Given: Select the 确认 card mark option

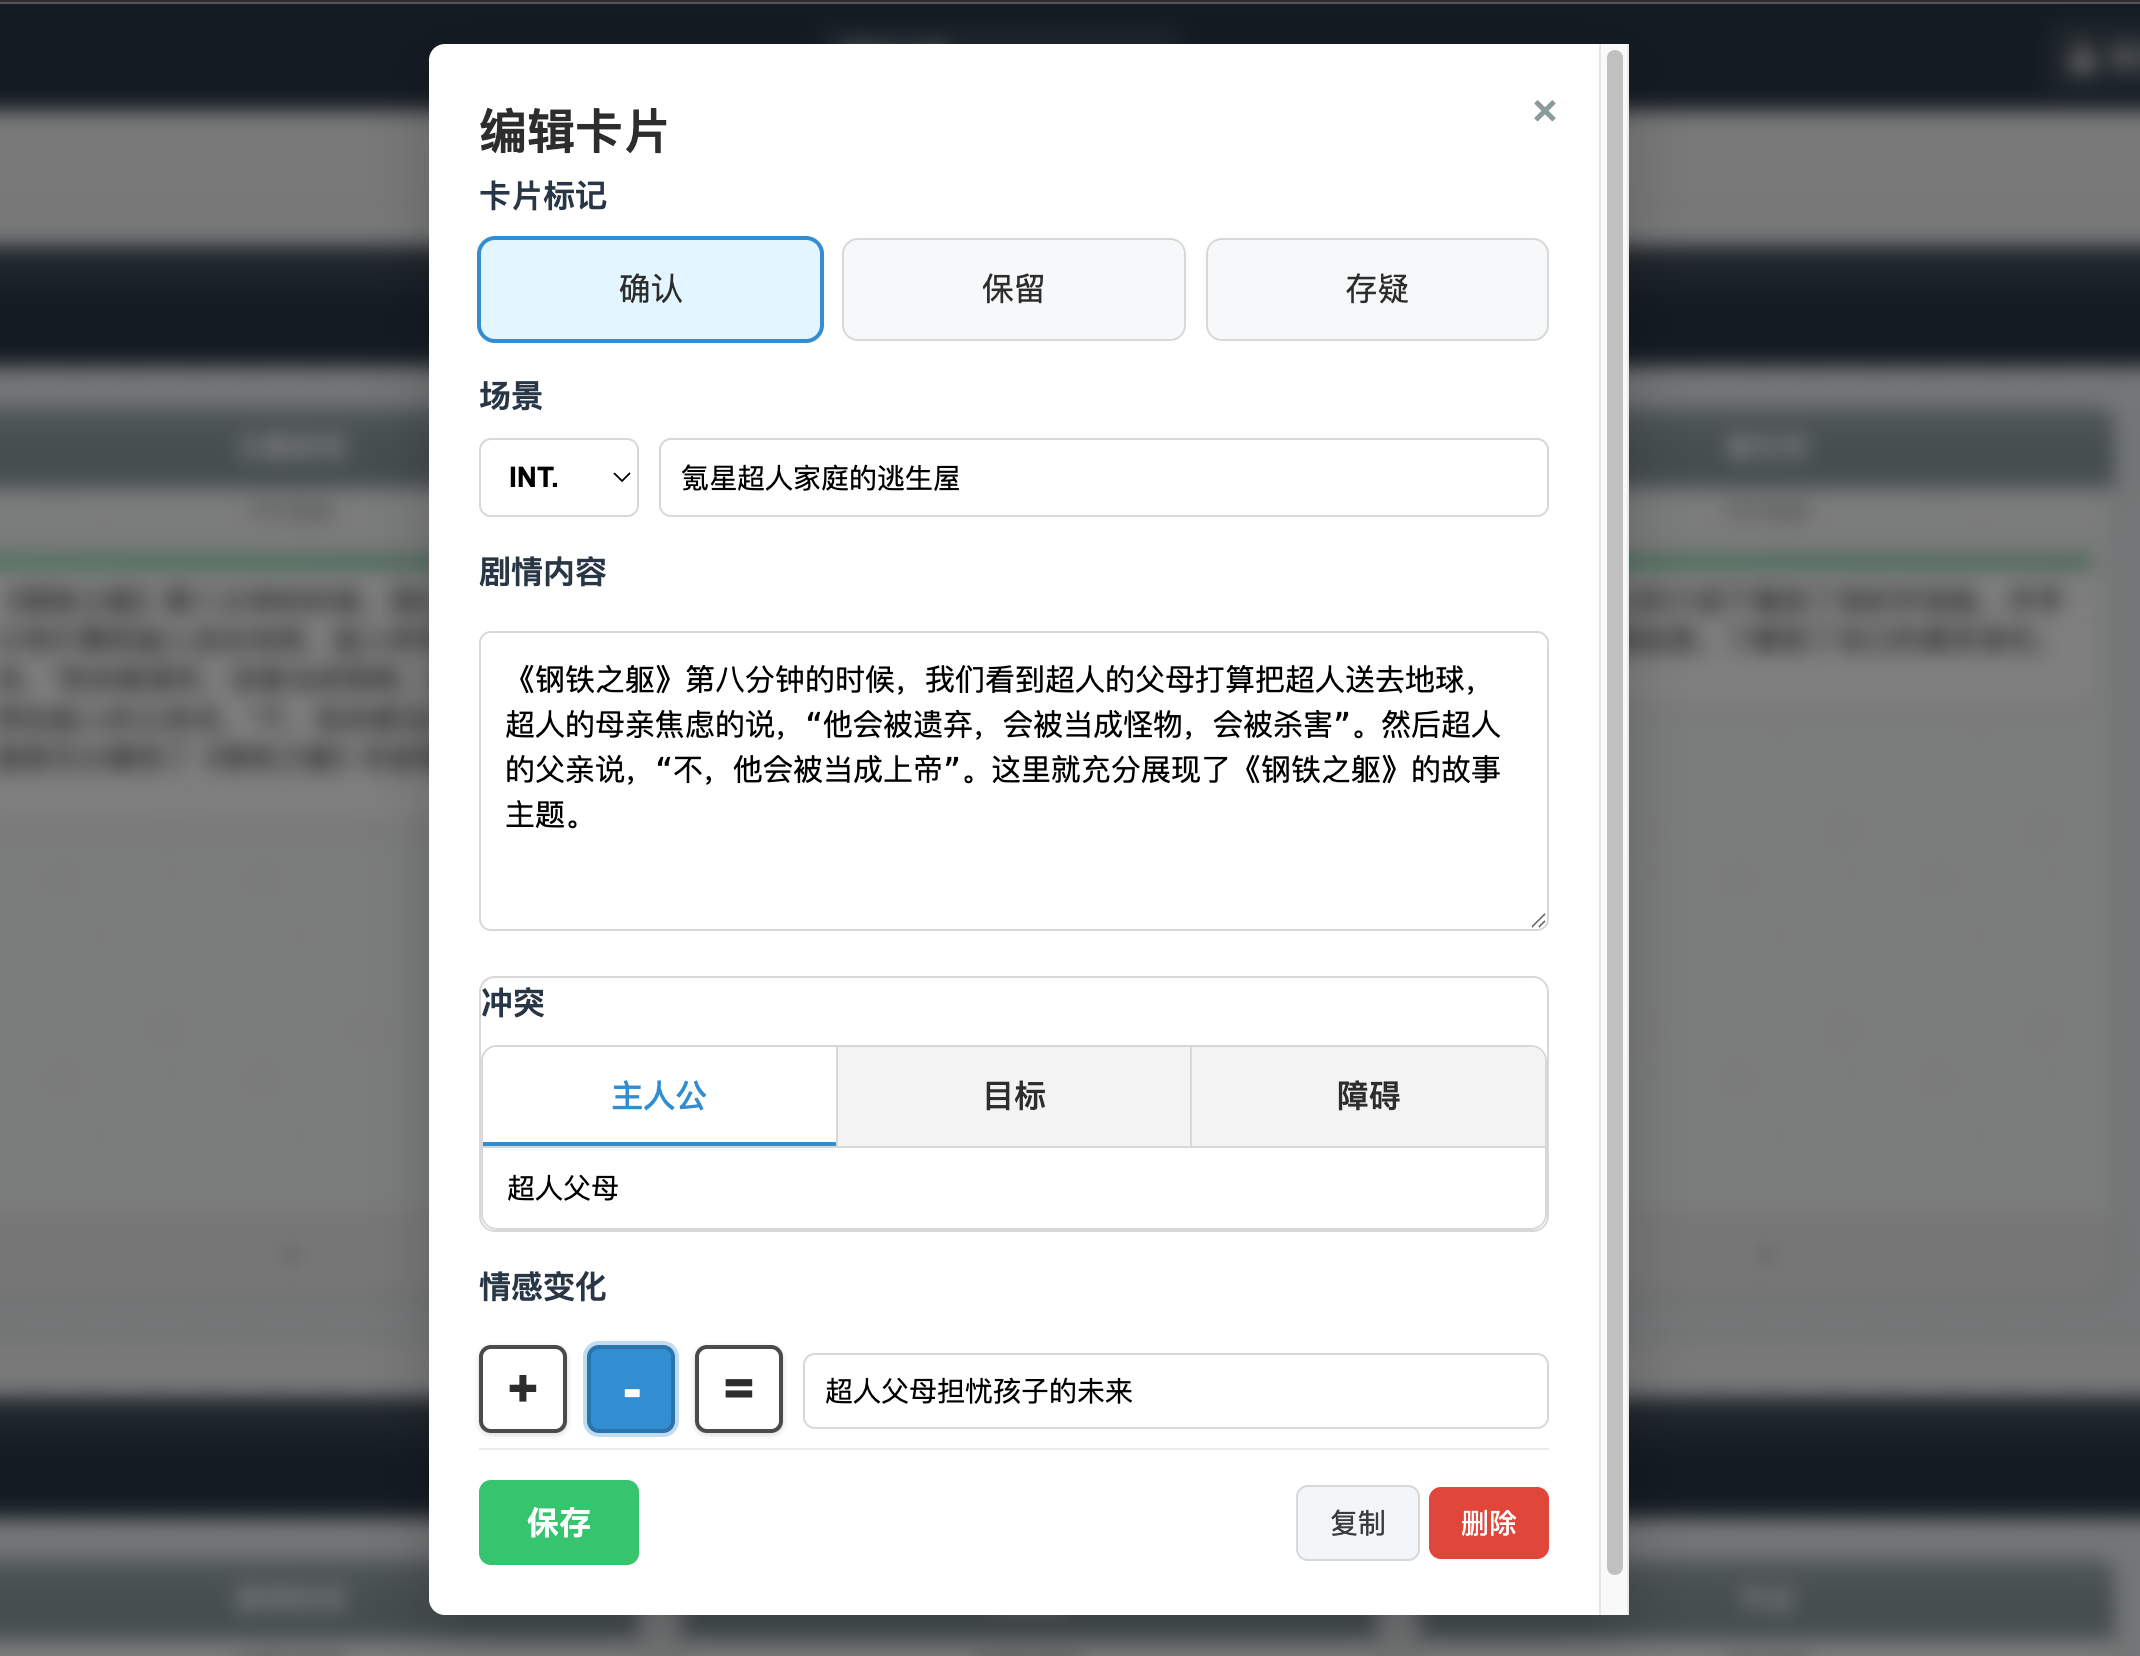Looking at the screenshot, I should [649, 289].
